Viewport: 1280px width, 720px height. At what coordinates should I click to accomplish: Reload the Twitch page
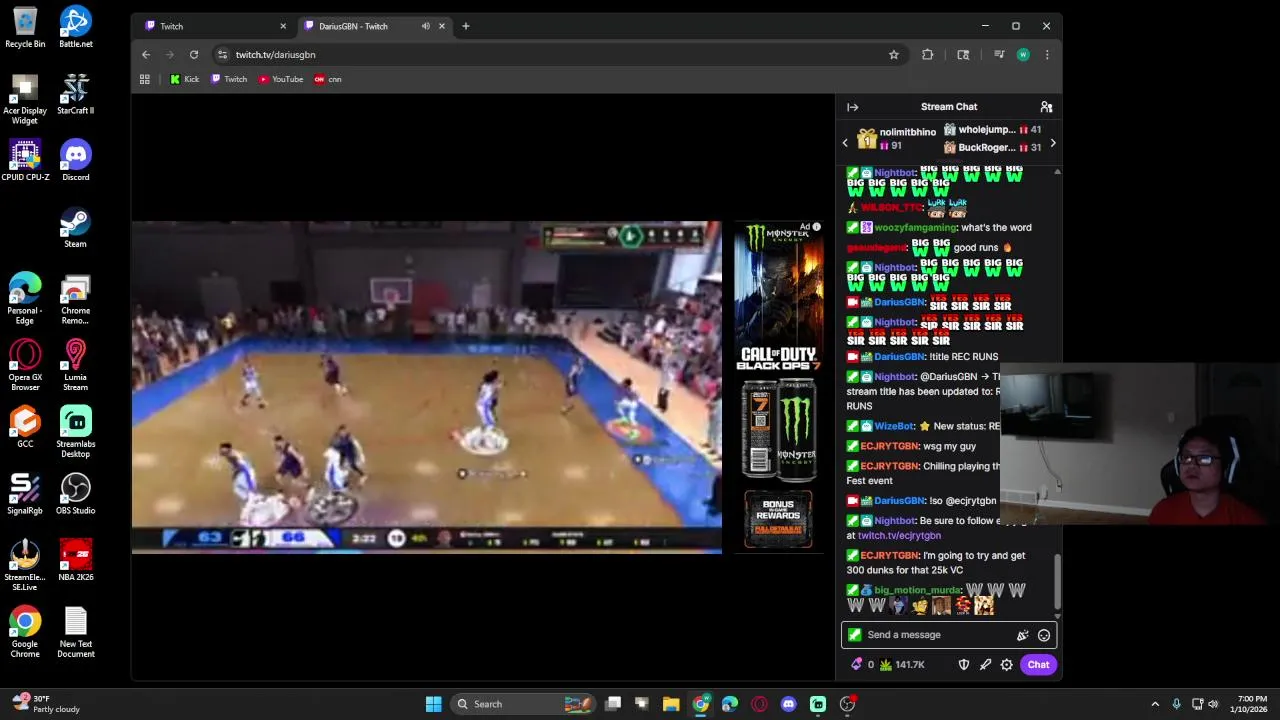click(194, 55)
